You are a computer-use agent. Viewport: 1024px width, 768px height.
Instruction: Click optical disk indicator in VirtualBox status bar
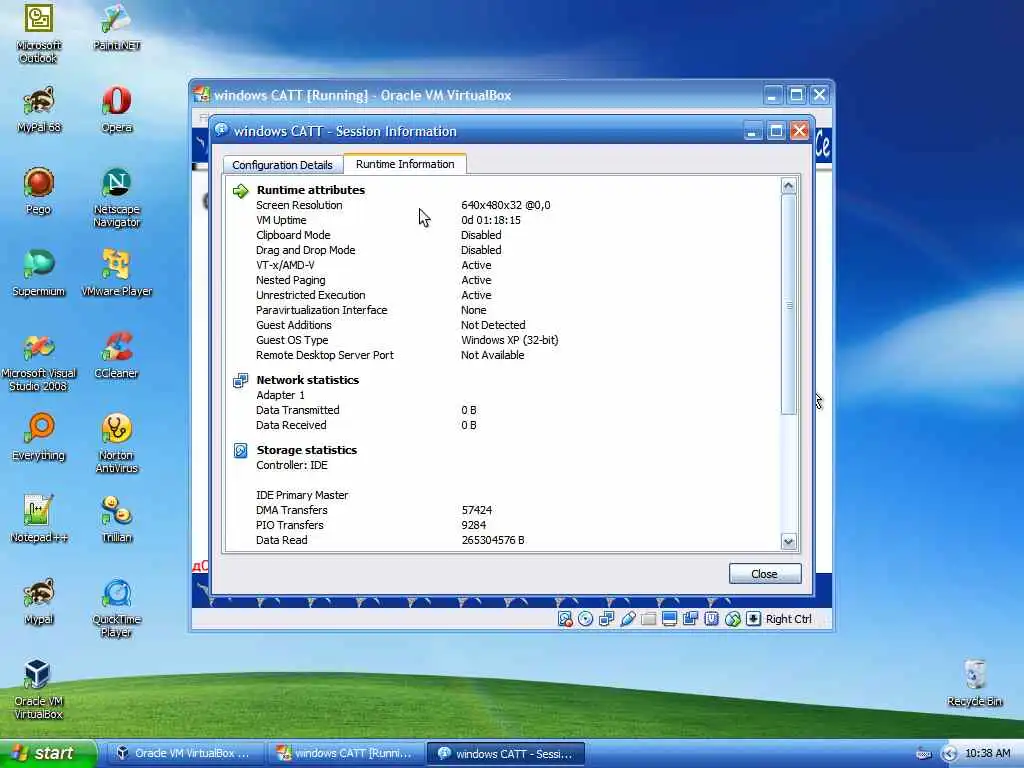point(586,618)
